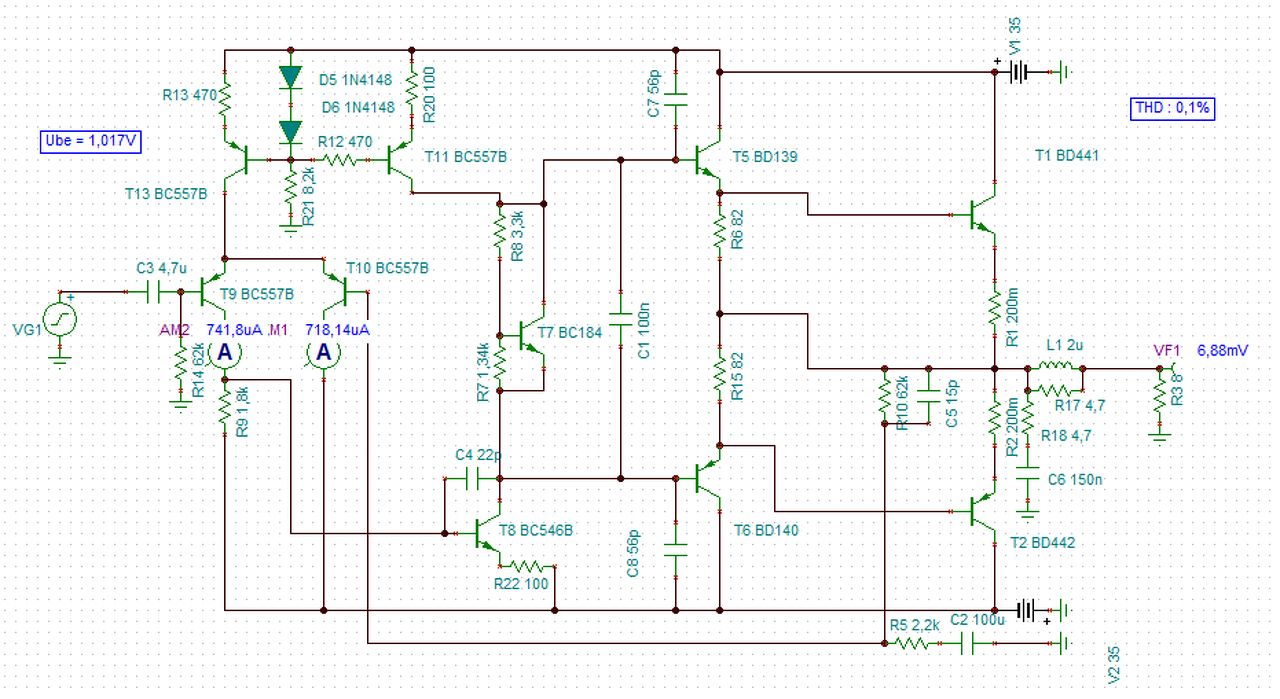Select driver transistor T6 BD140
This screenshot has width=1280, height=699.
(707, 478)
